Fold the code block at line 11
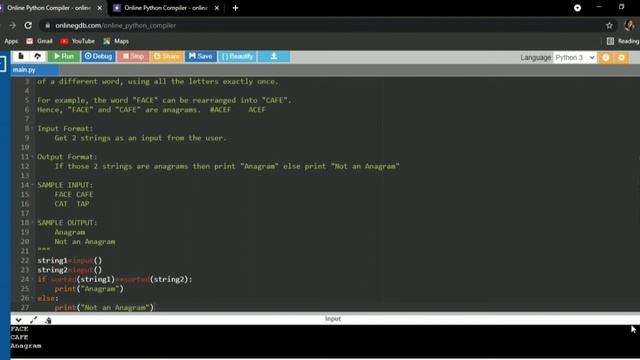Viewport: 640px width, 360px height. pos(32,157)
